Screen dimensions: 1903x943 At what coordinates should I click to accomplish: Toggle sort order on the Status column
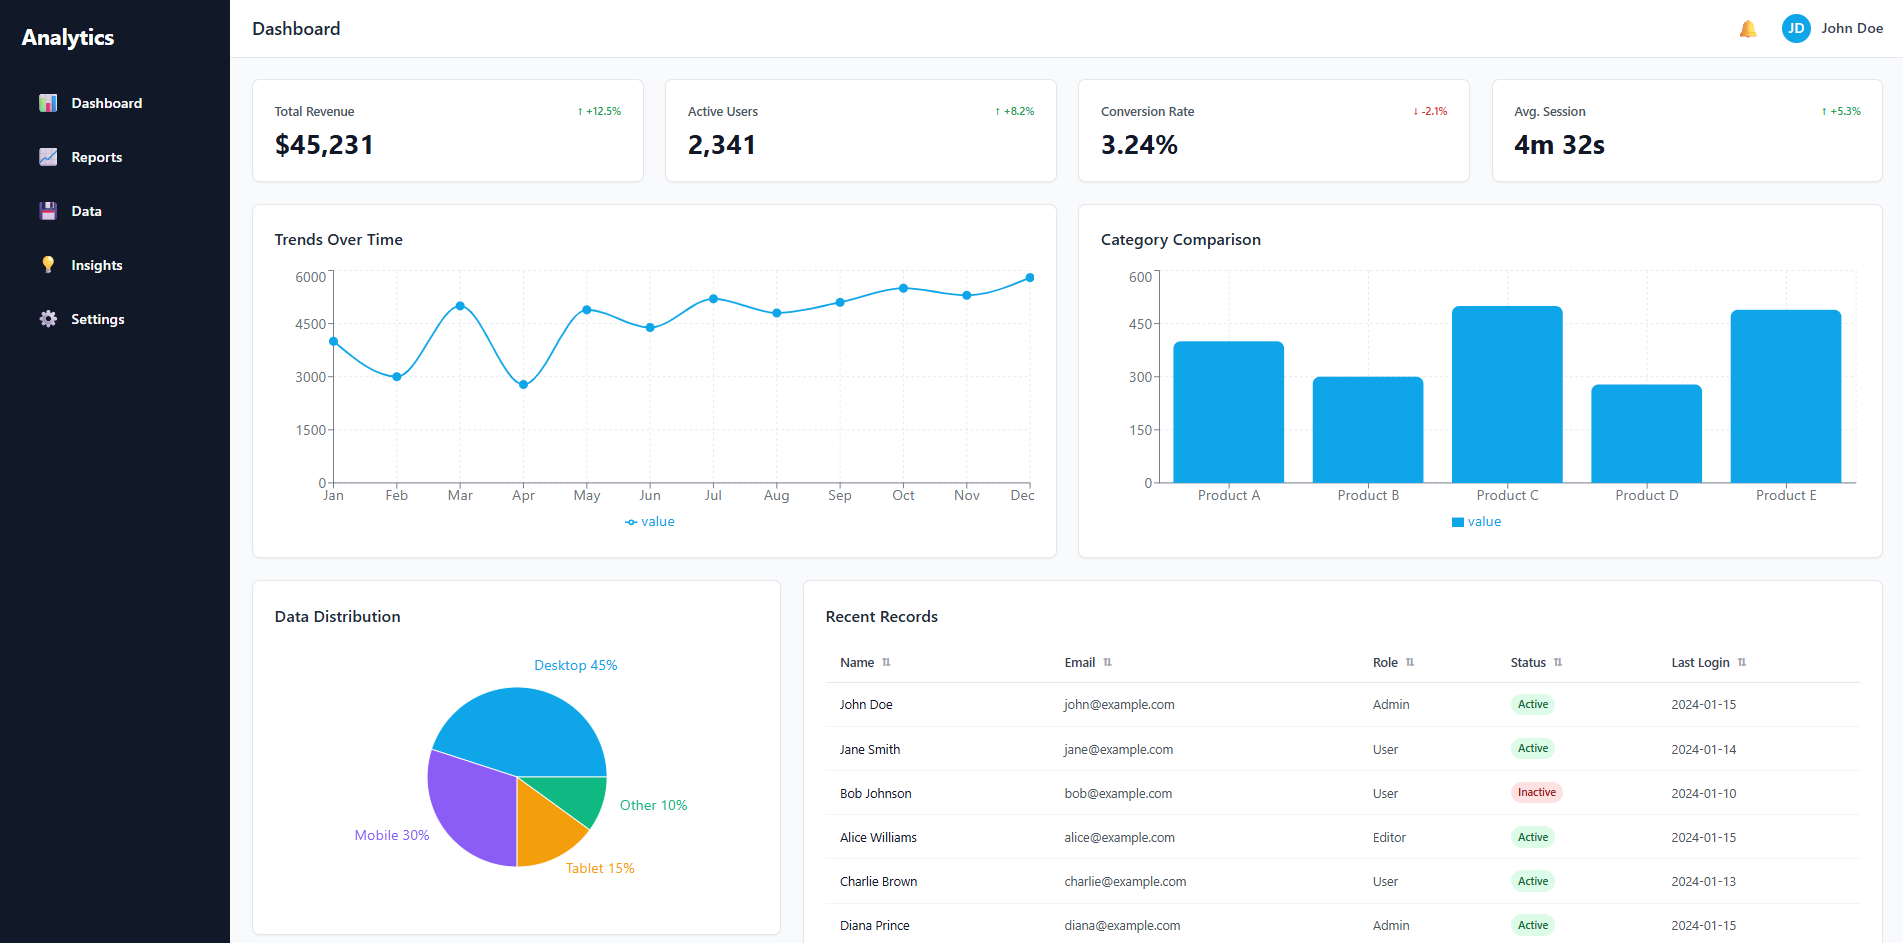coord(1557,662)
